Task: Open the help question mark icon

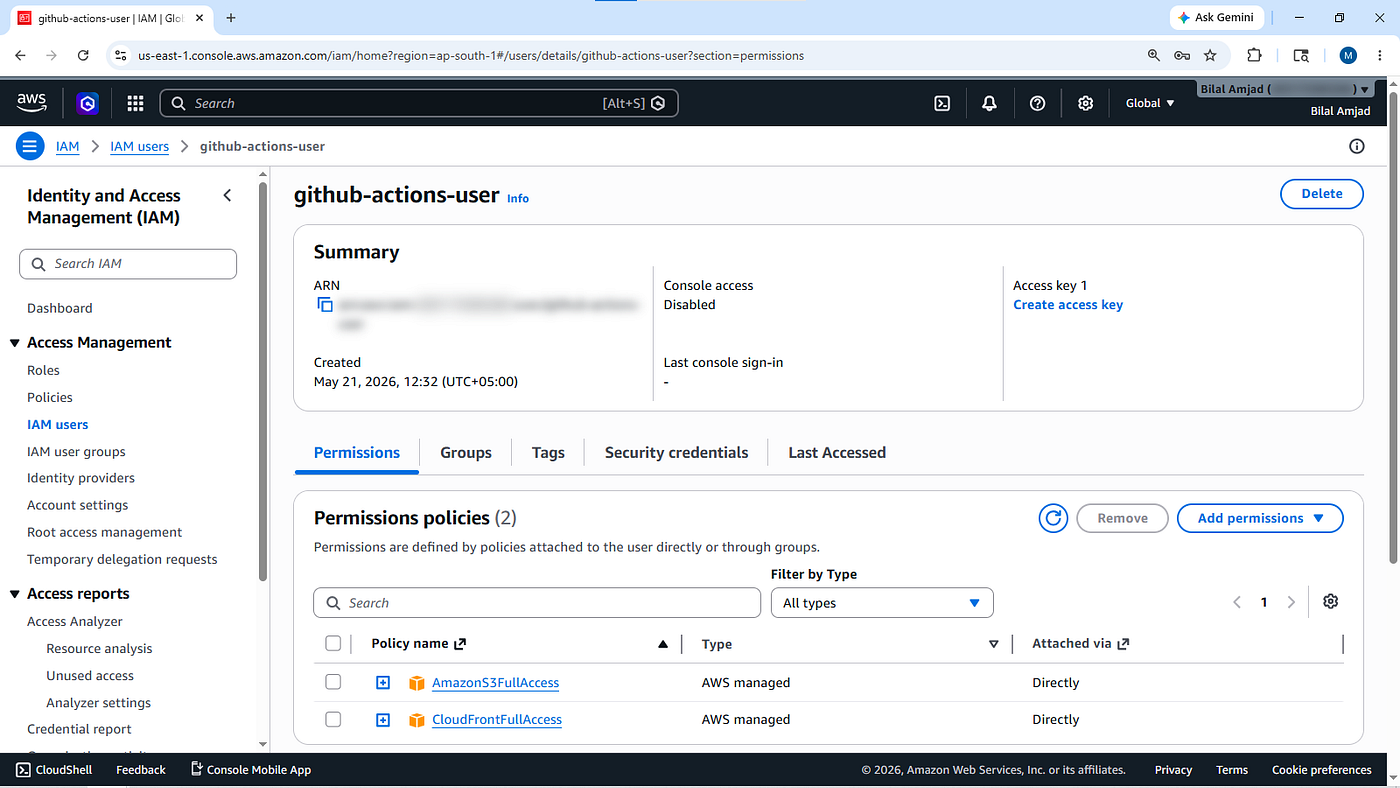Action: 1037,103
